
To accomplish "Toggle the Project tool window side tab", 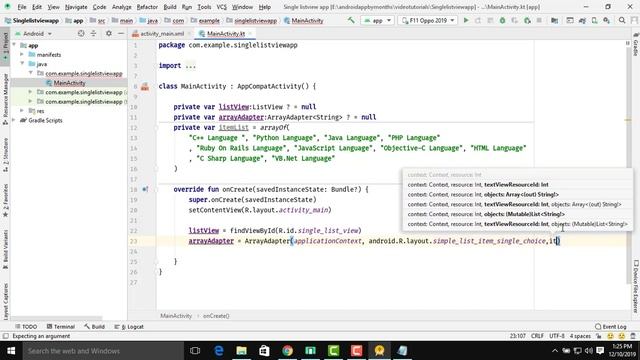I will (5, 47).
